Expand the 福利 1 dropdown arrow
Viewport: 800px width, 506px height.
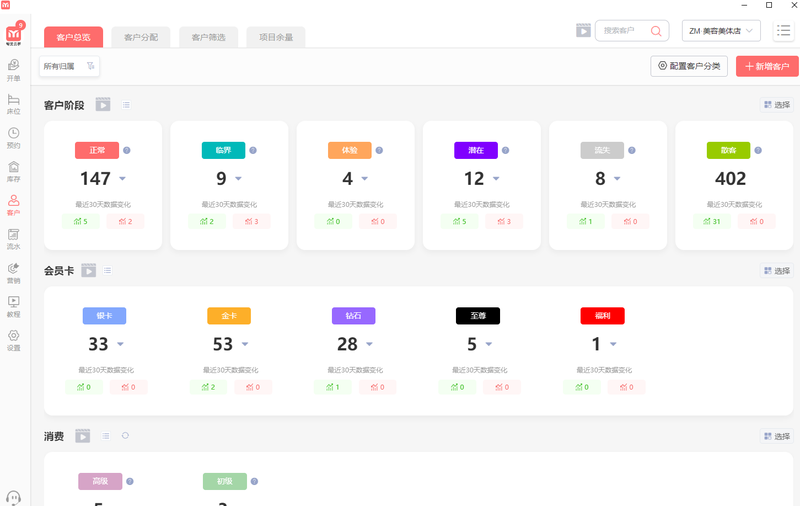click(613, 344)
